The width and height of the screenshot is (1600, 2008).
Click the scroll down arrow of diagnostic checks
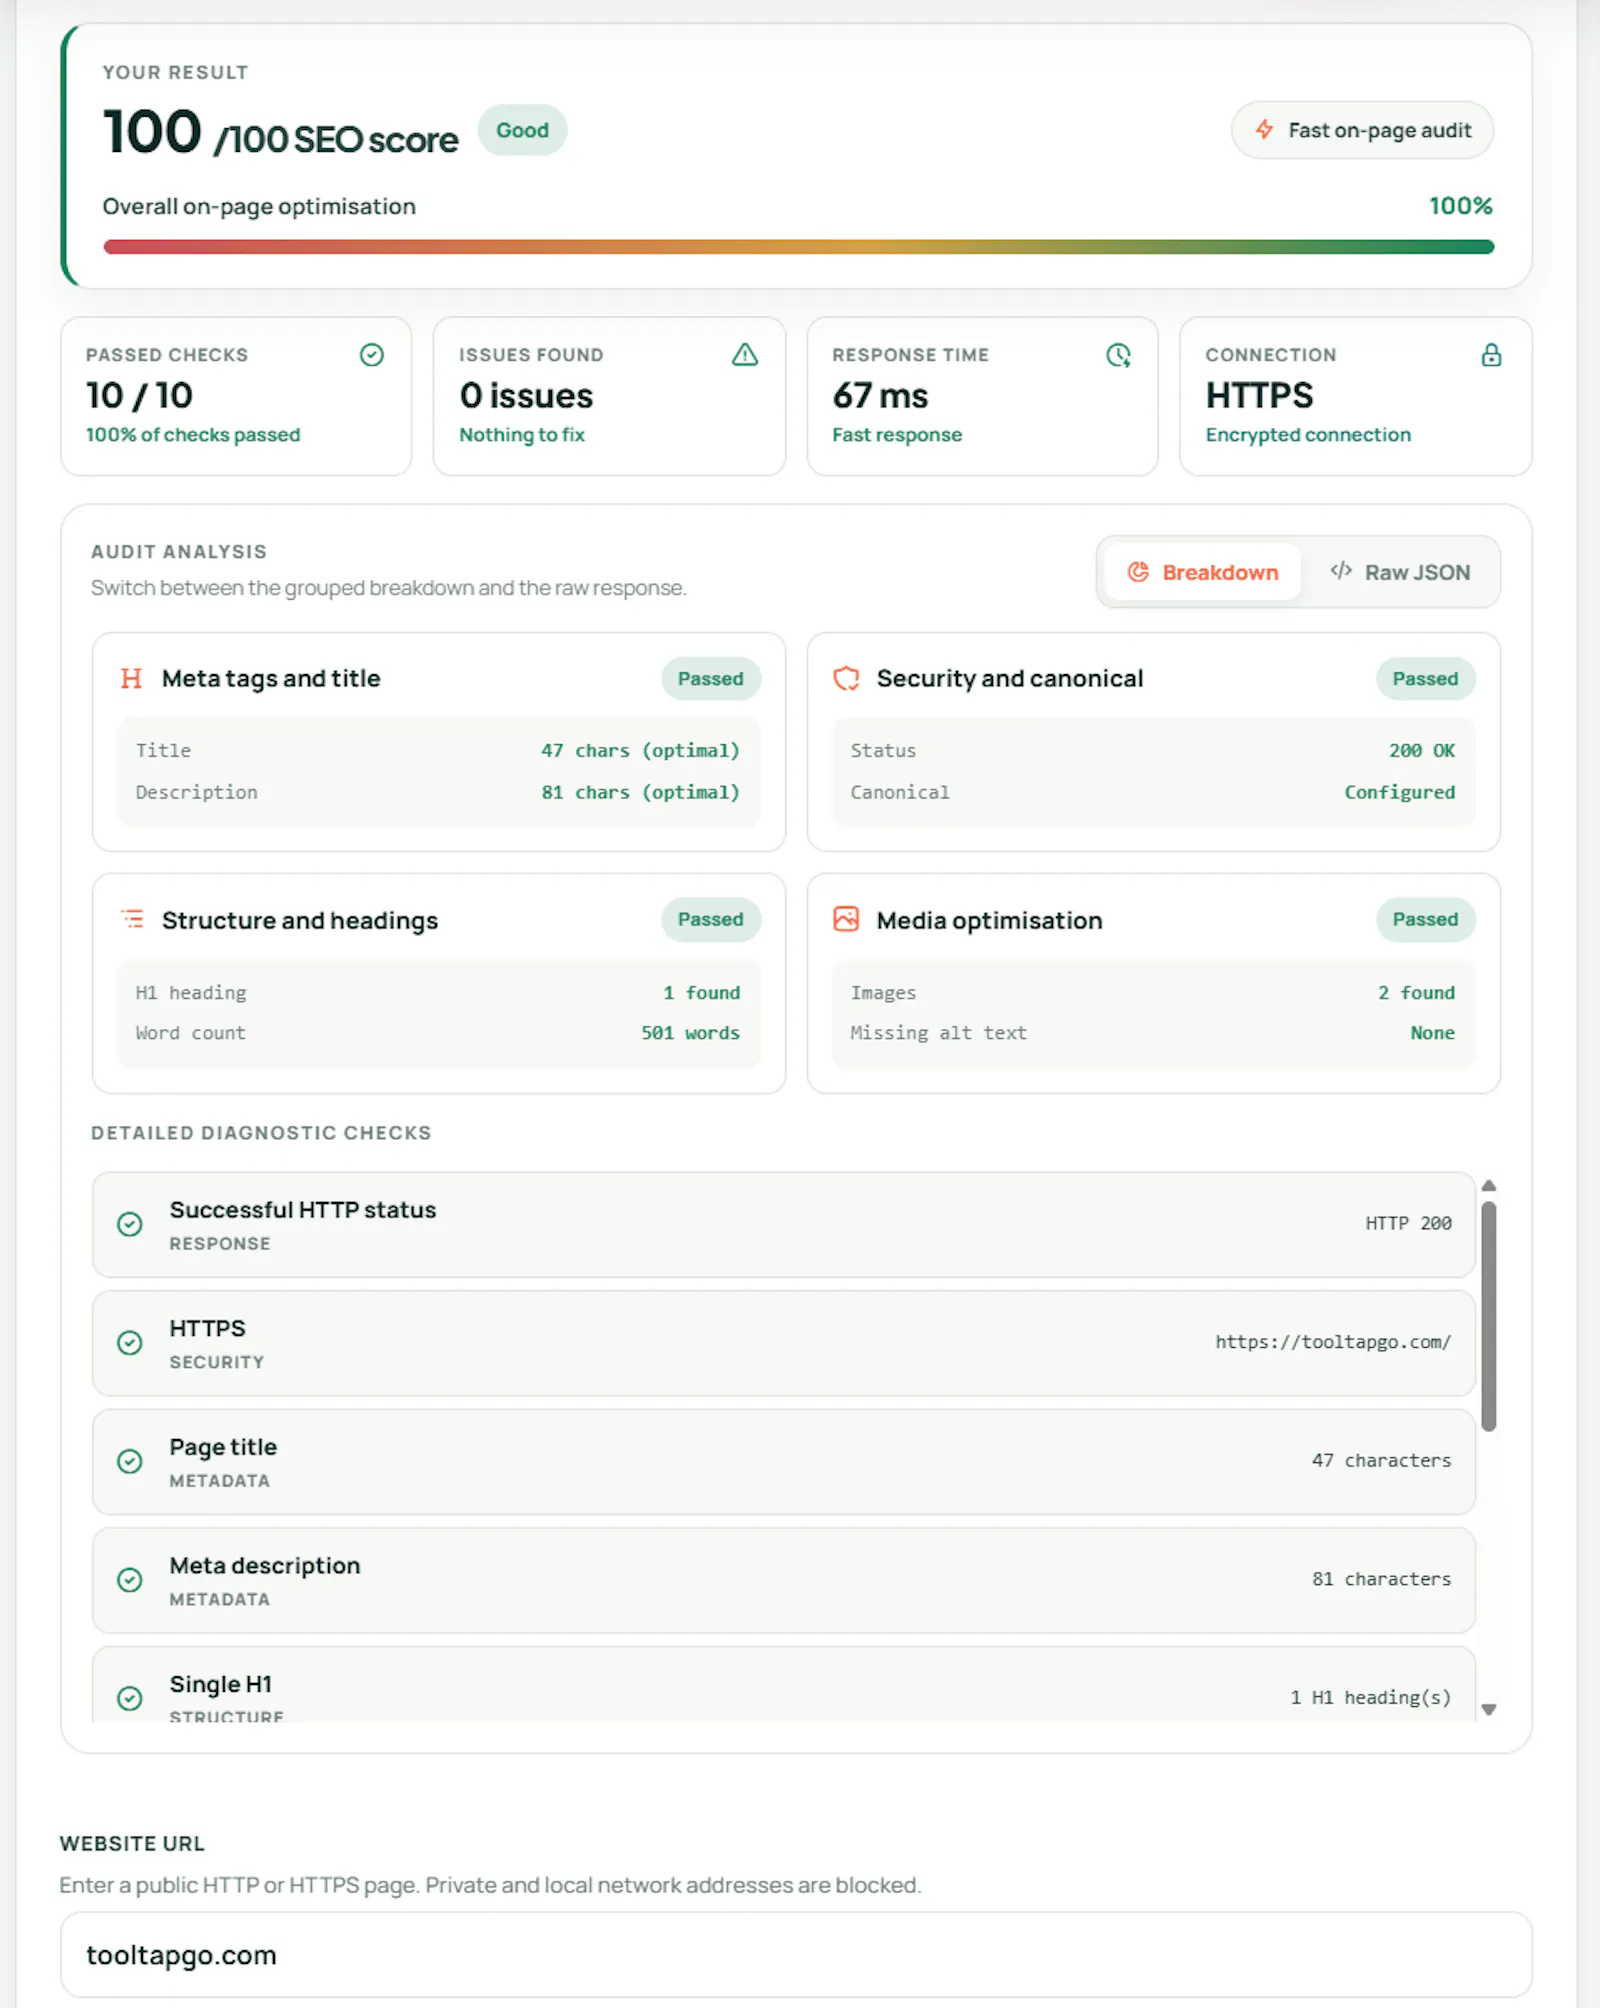point(1488,1710)
